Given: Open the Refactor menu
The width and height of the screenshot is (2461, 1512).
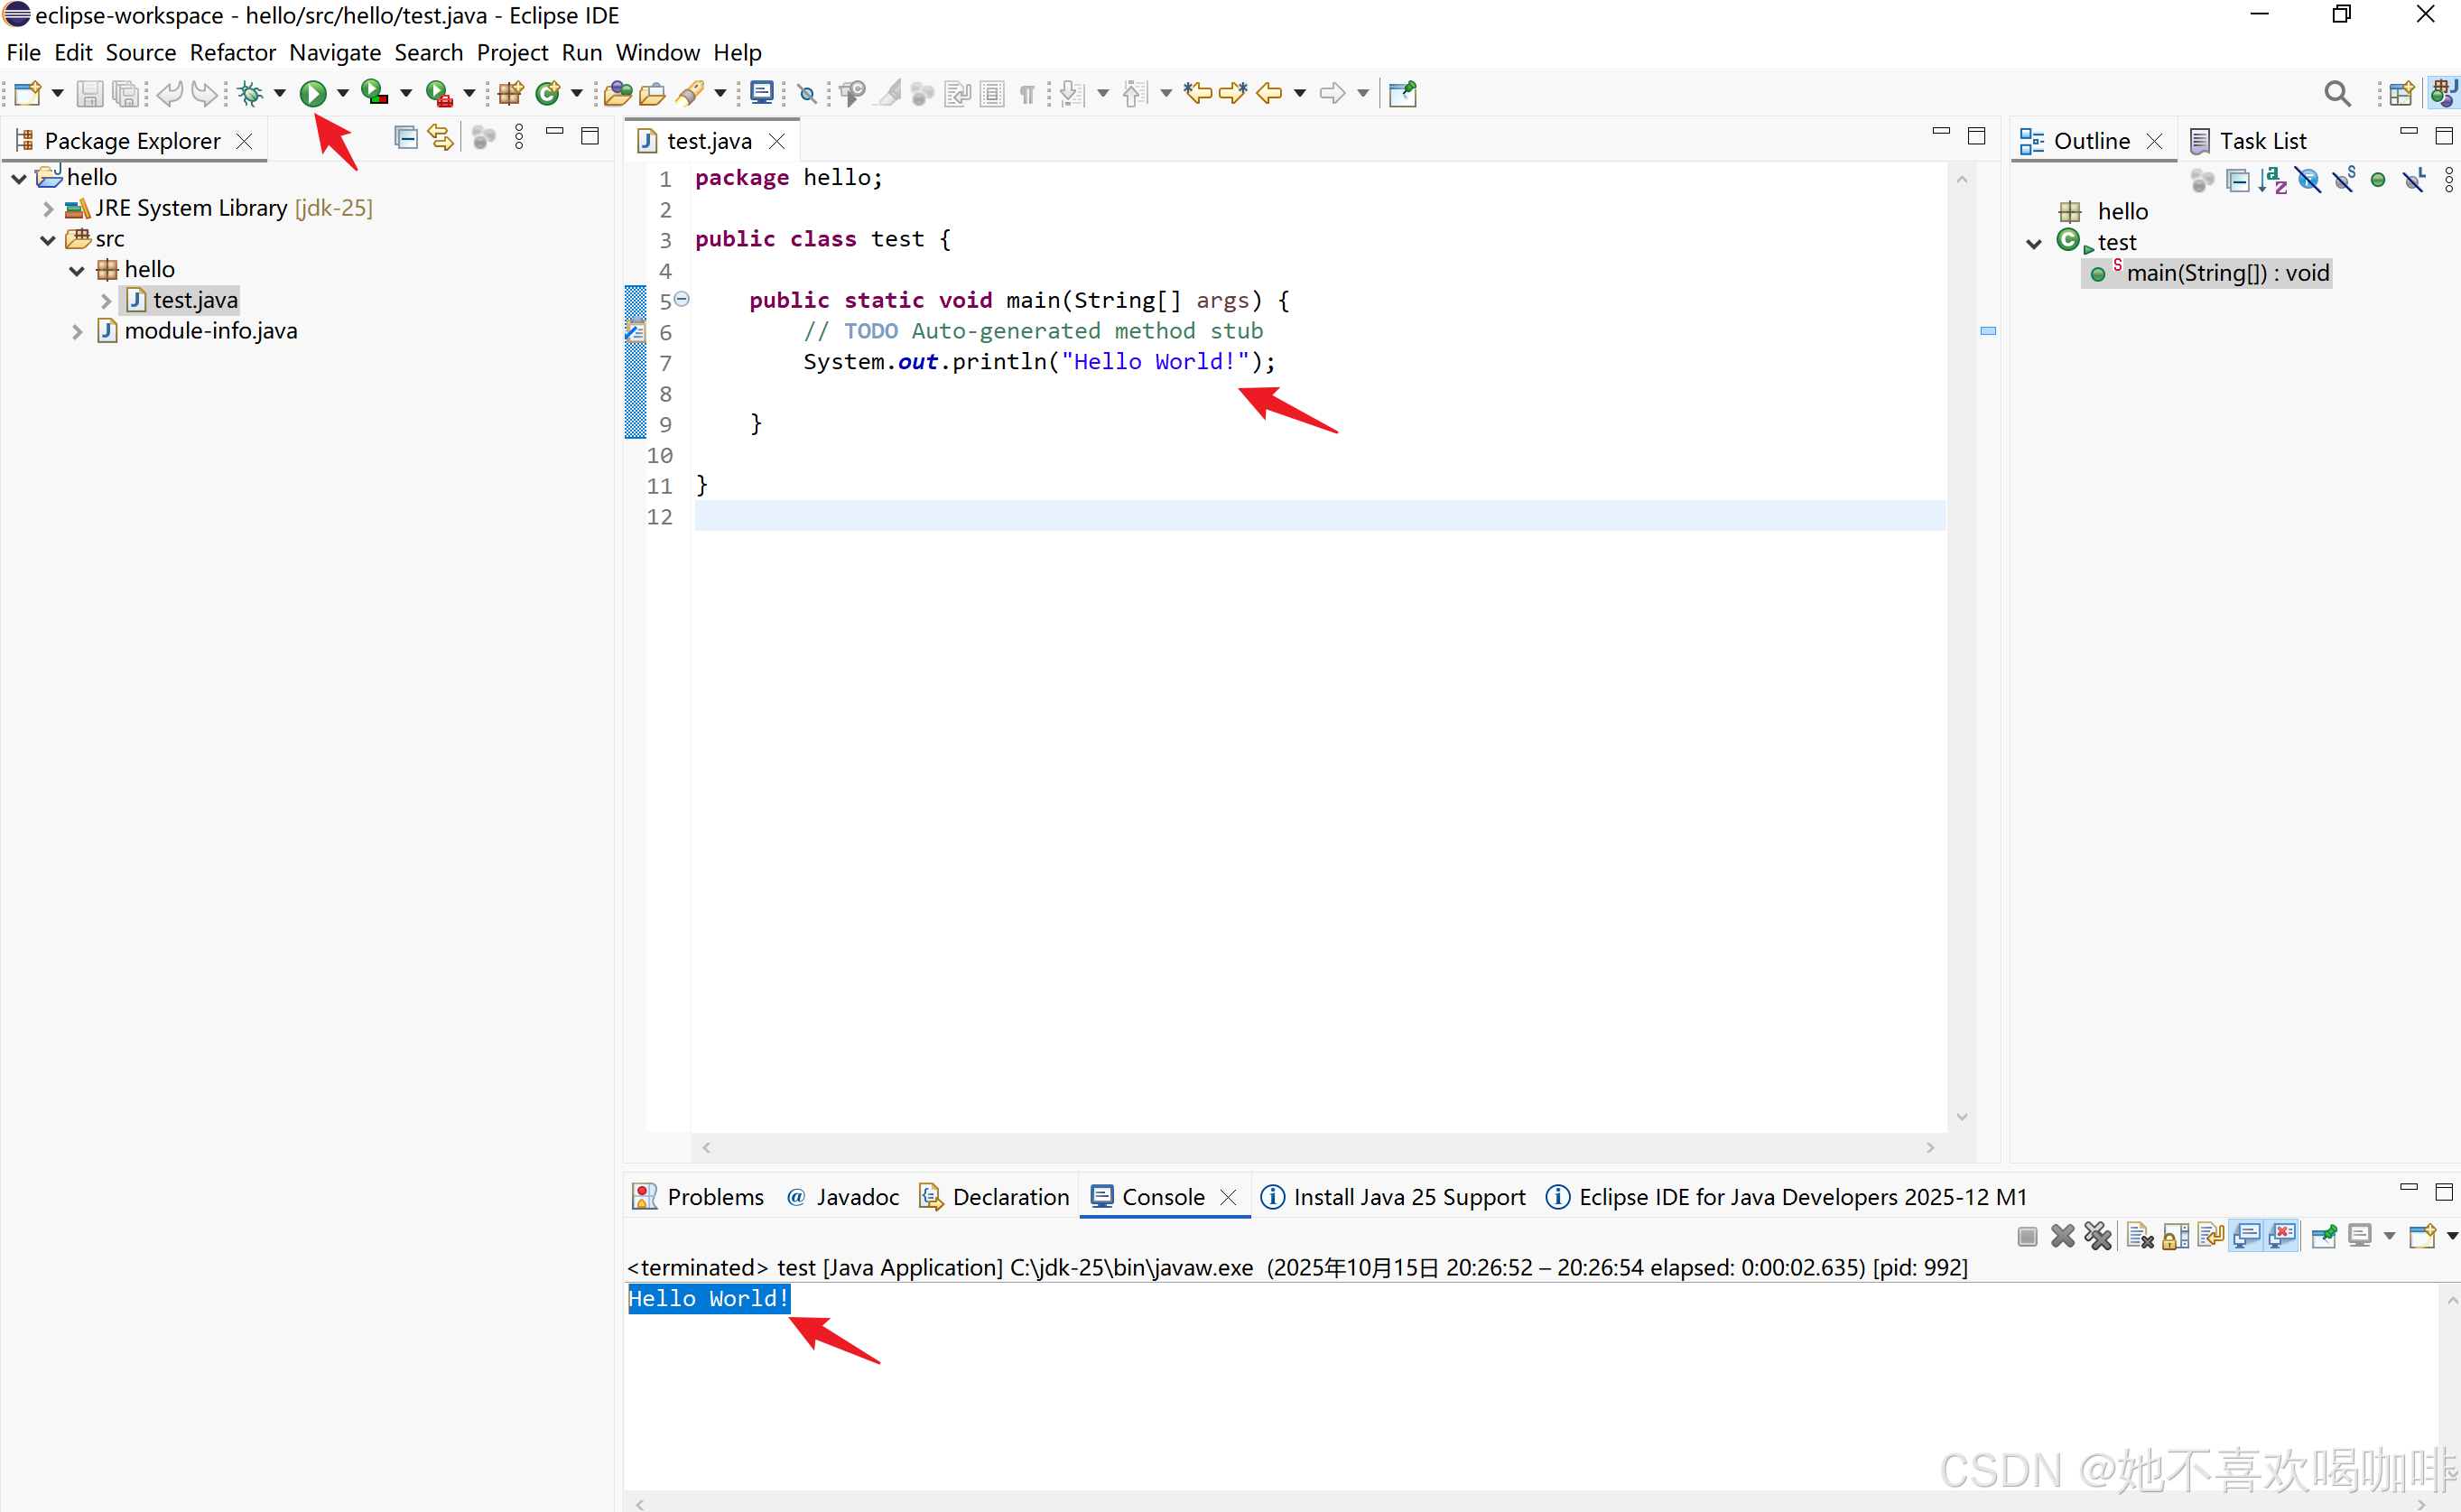Looking at the screenshot, I should pyautogui.click(x=232, y=53).
